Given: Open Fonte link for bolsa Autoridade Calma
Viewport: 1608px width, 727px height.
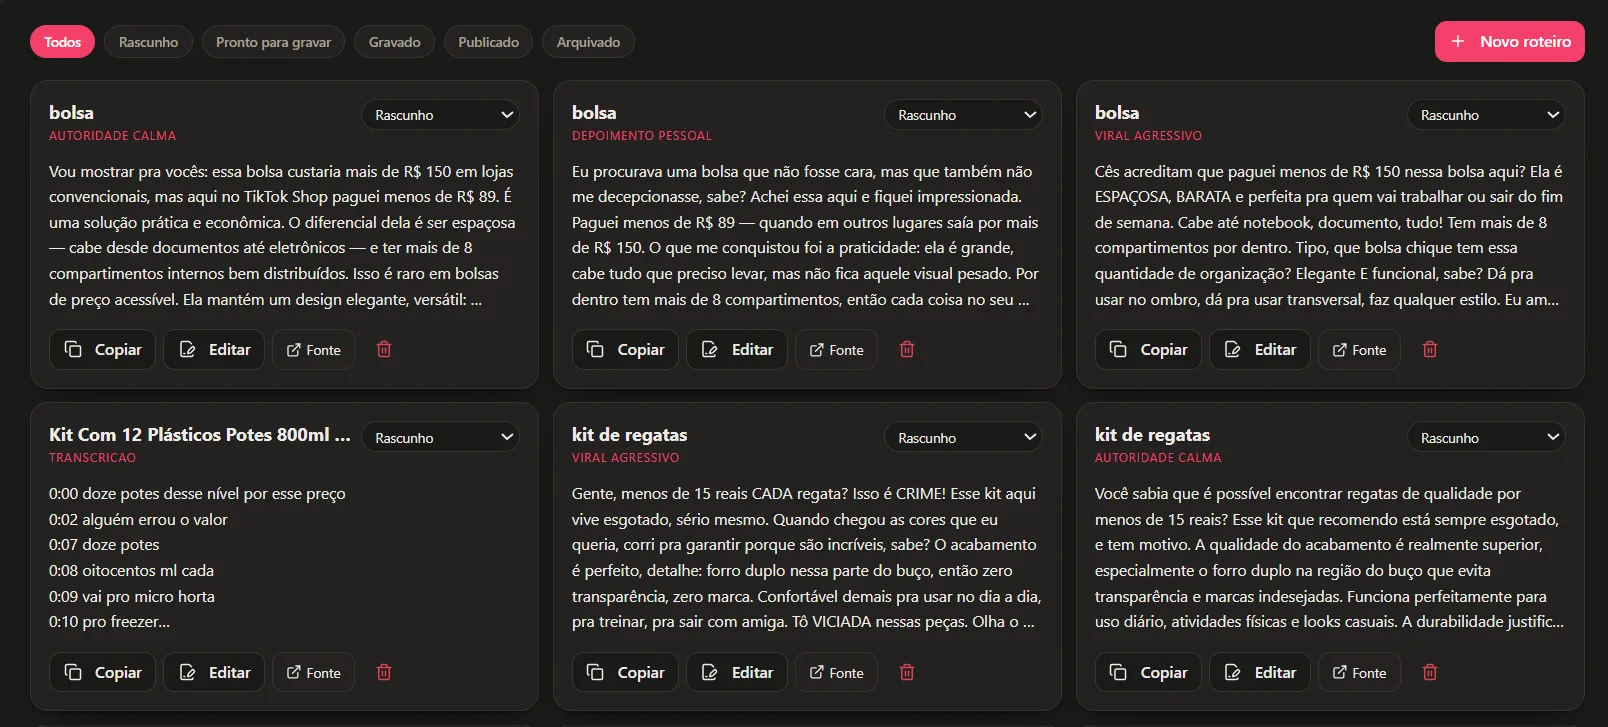Looking at the screenshot, I should tap(313, 349).
